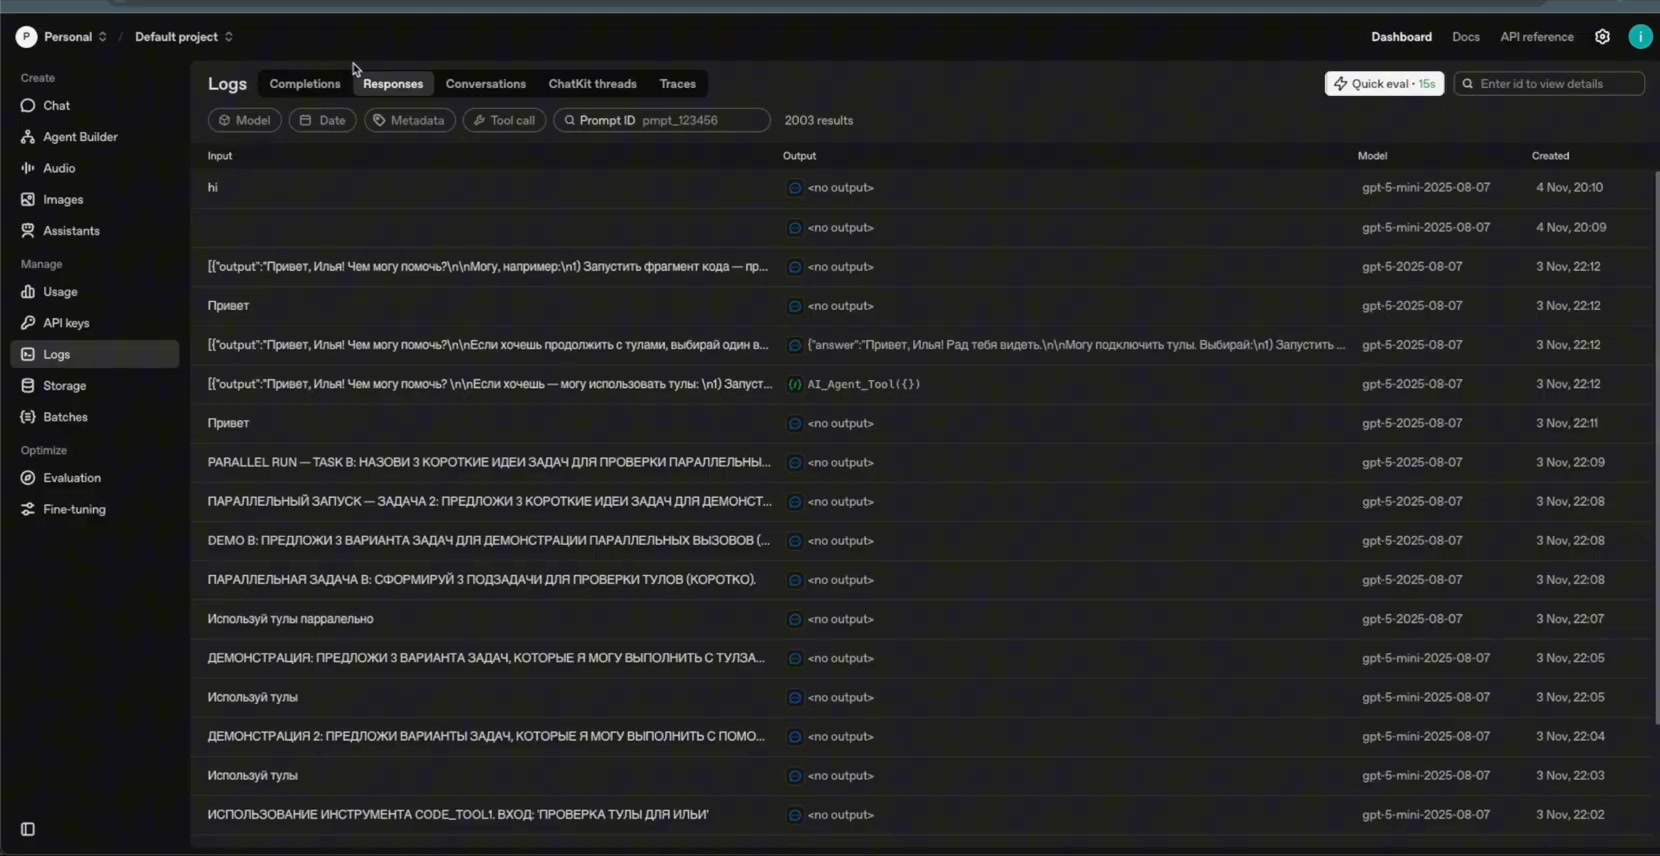Screen dimensions: 1660x856
Task: Click the Personal organization avatar
Action: [x=26, y=37]
